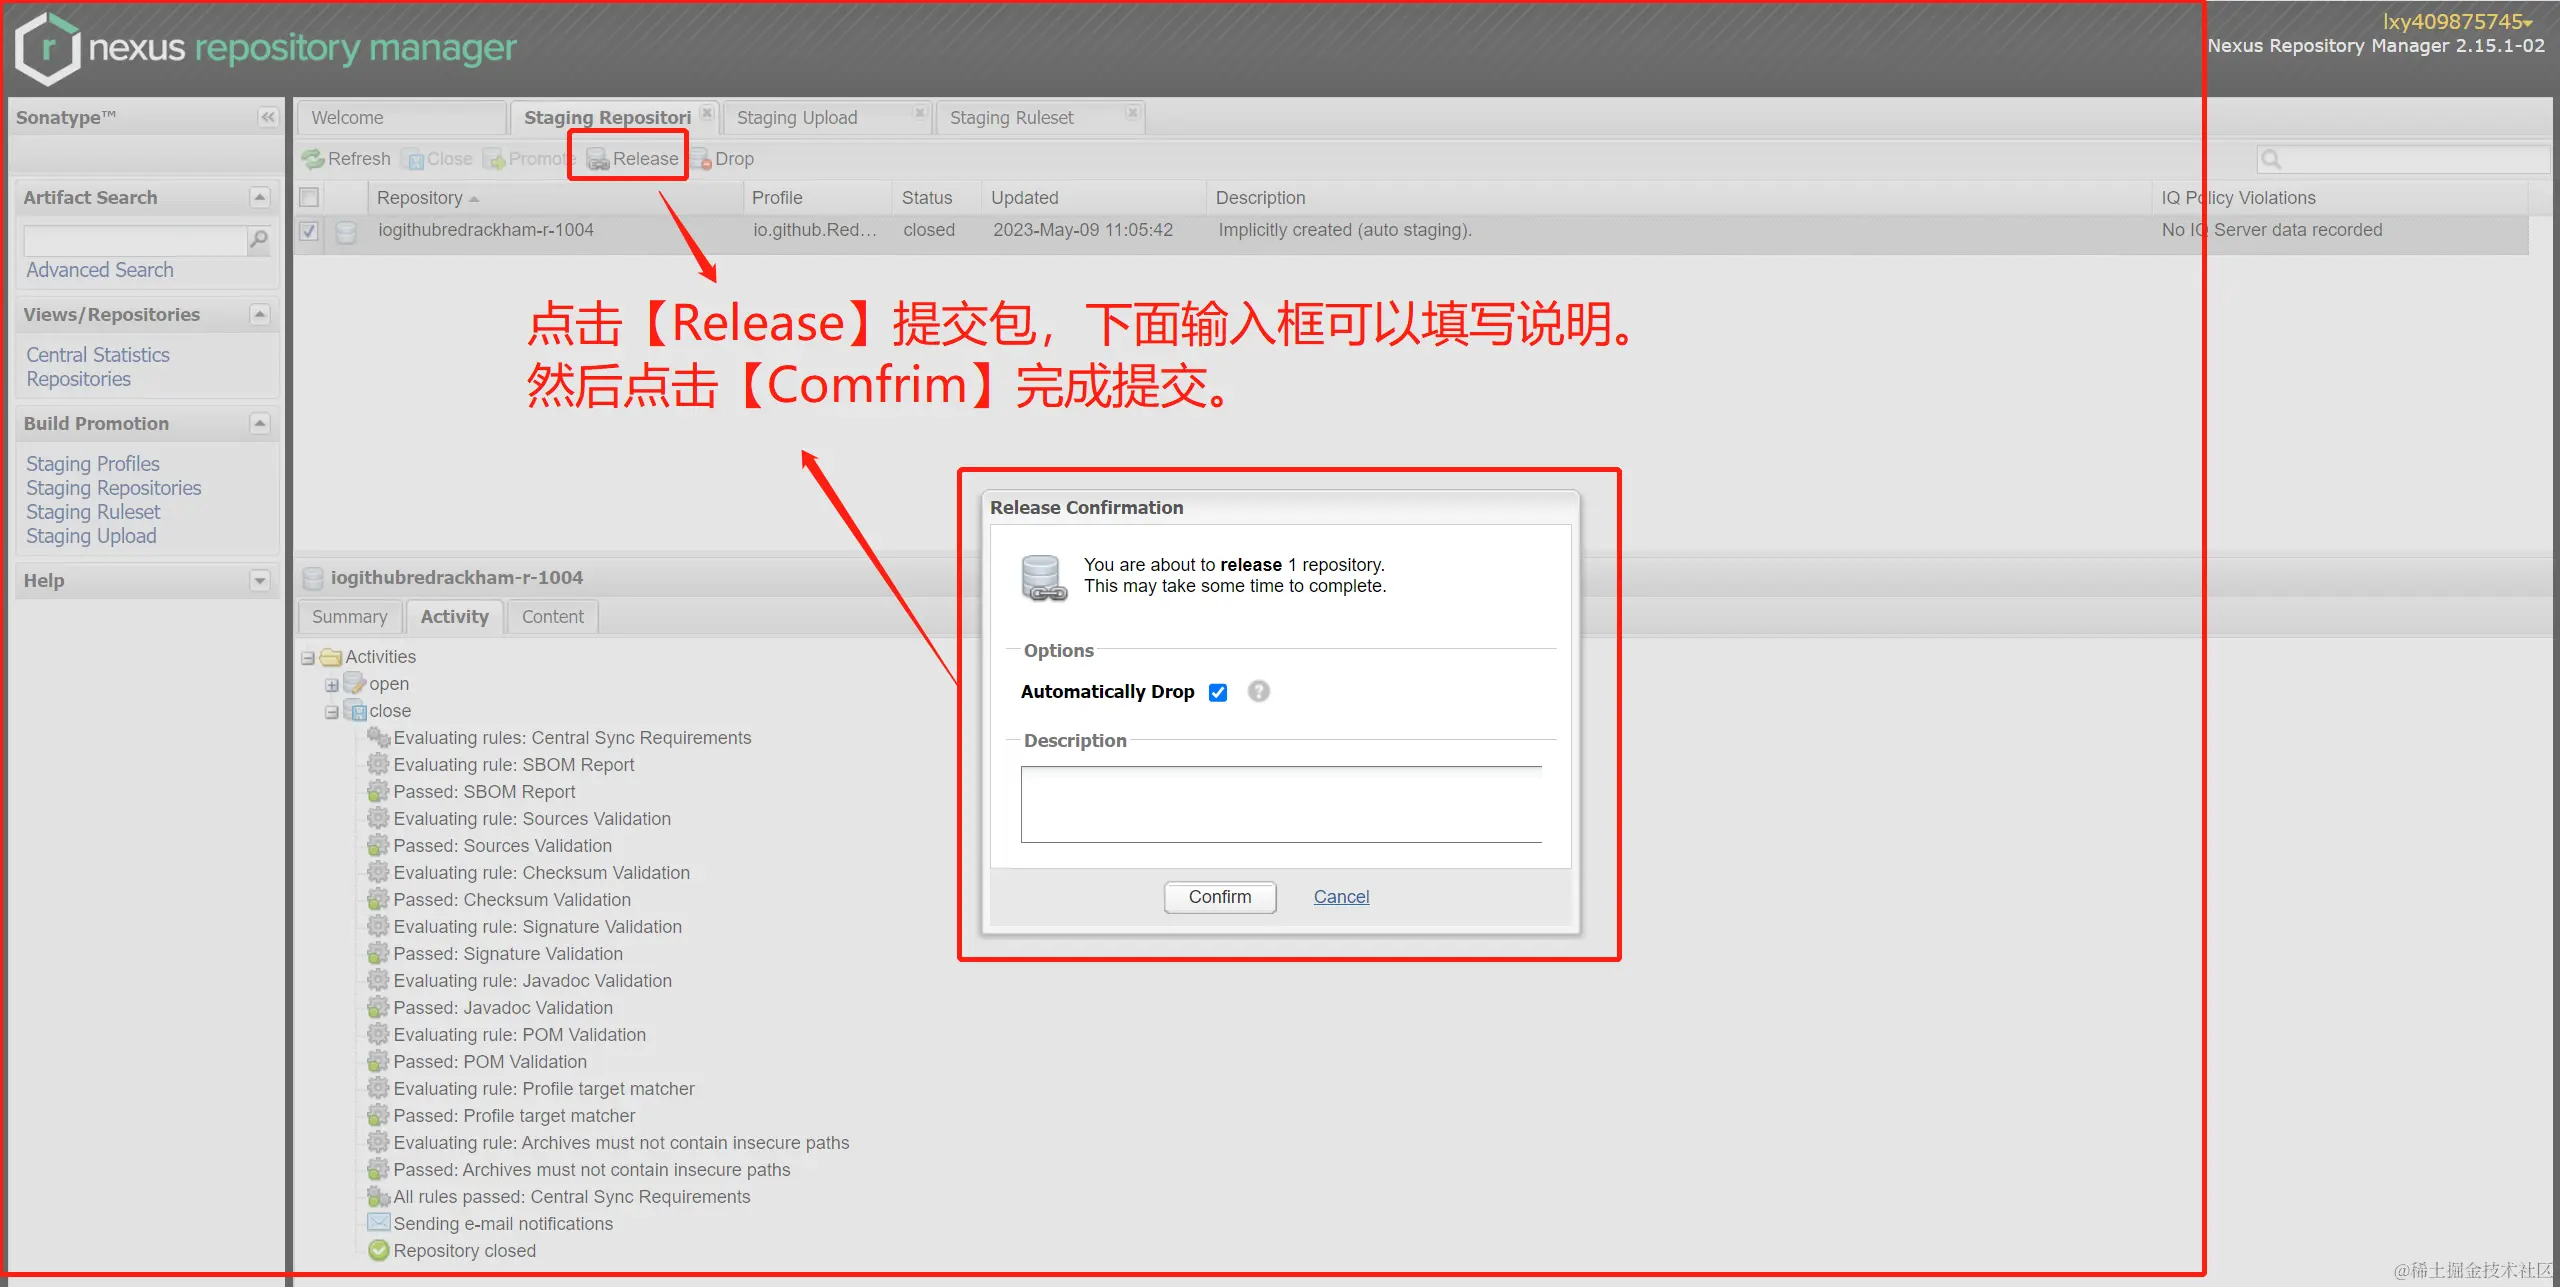This screenshot has width=2560, height=1287.
Task: Expand the Help panel
Action: click(x=260, y=580)
